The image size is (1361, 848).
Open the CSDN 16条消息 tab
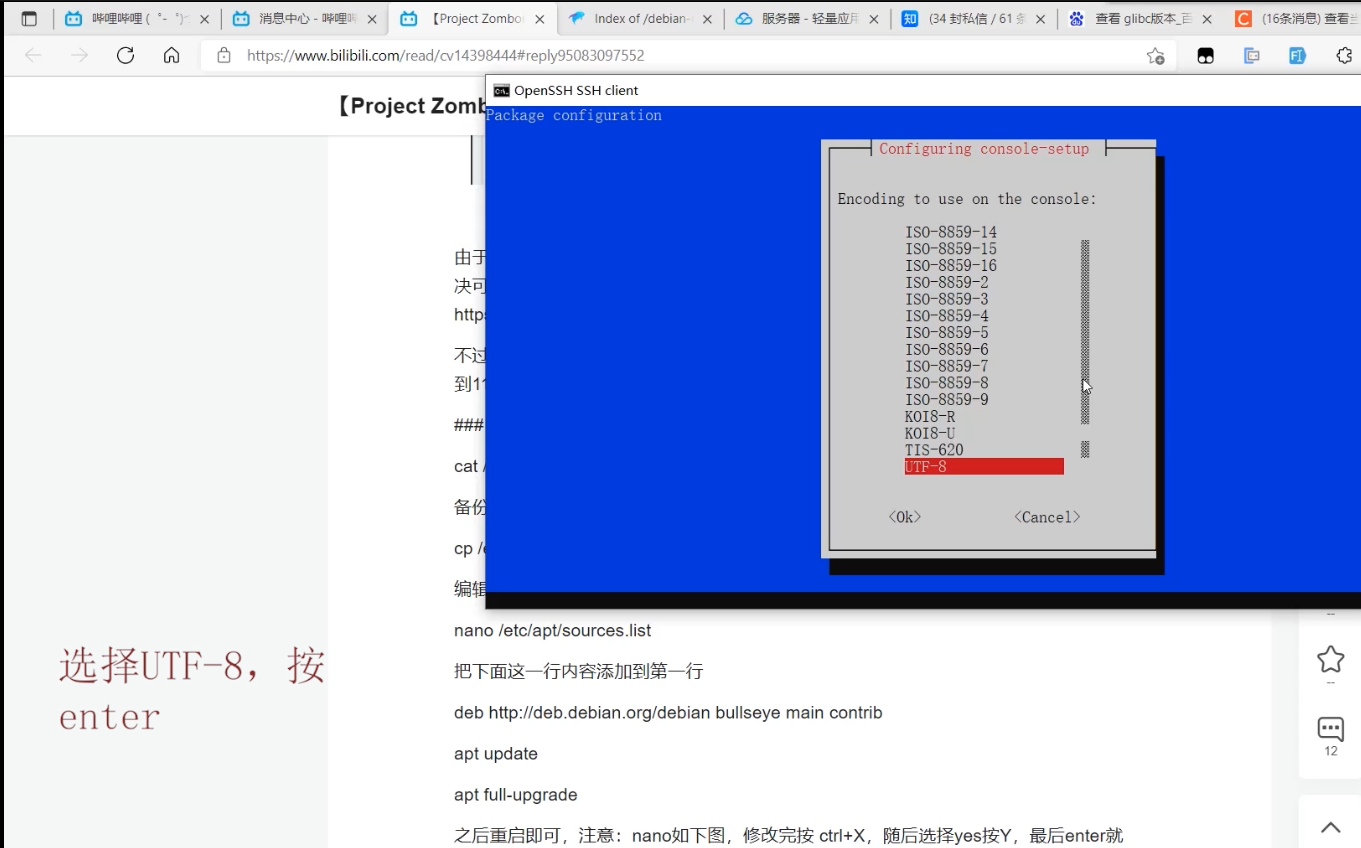coord(1295,18)
